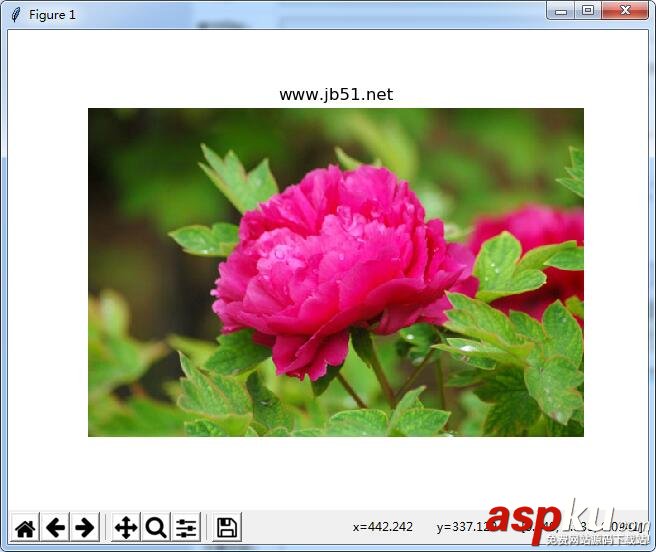Save the figure with floppy icon

(x=227, y=527)
